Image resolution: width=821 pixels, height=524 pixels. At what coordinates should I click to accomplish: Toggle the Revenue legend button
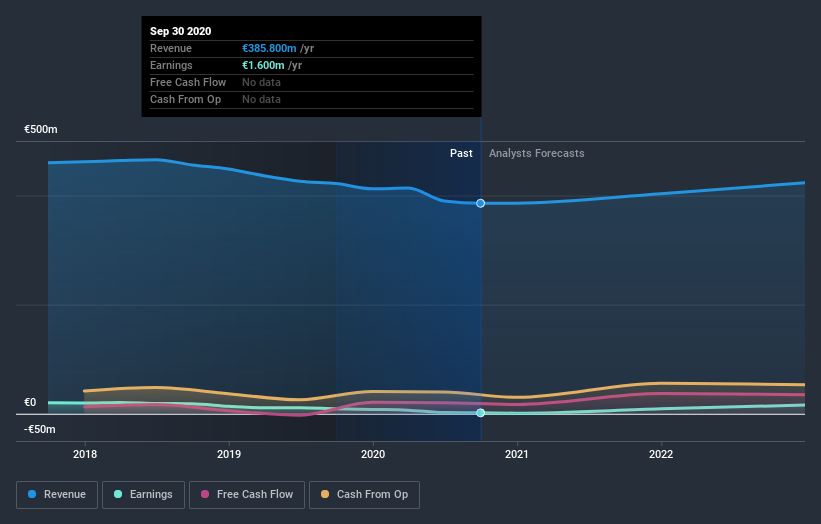[57, 495]
